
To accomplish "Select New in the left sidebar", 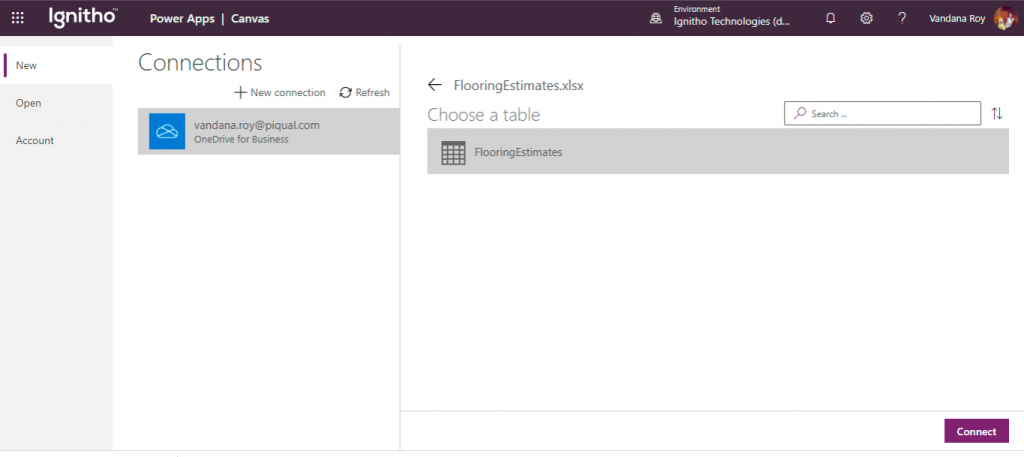I will coord(56,65).
